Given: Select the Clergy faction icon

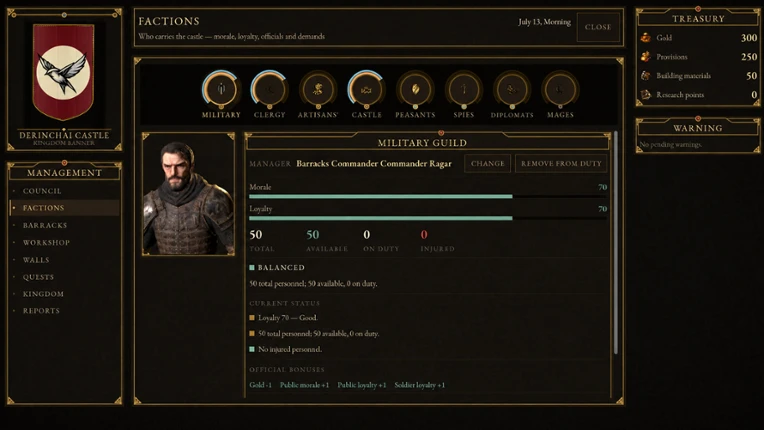Looking at the screenshot, I should (x=269, y=90).
